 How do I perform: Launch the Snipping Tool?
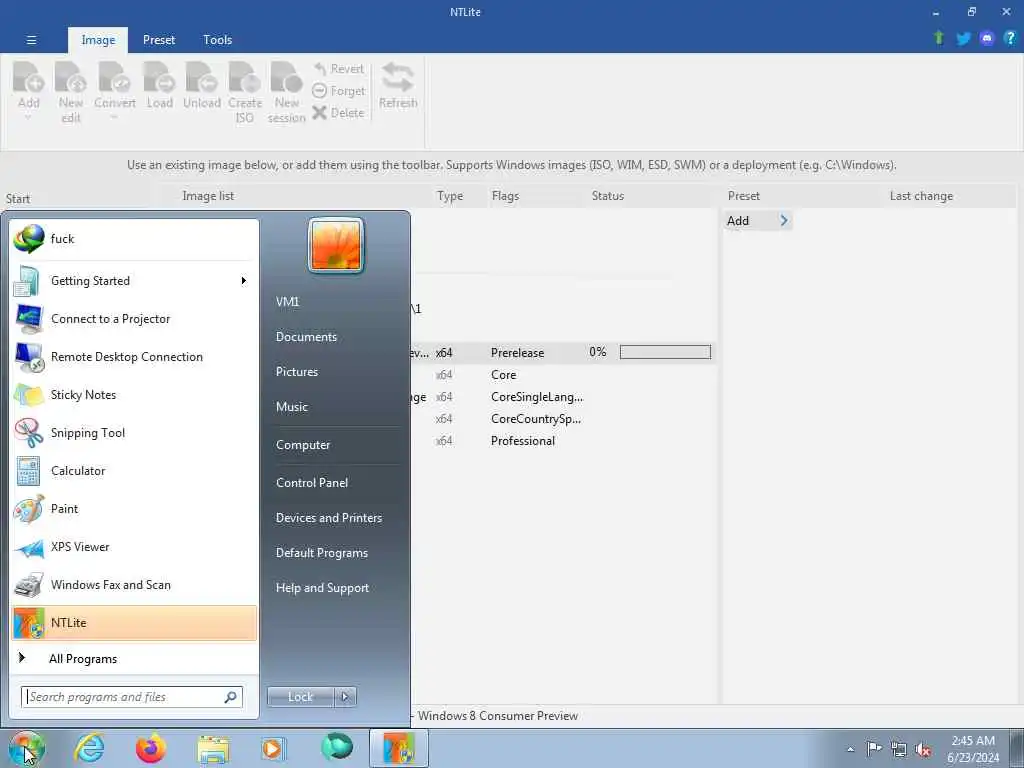pos(134,432)
